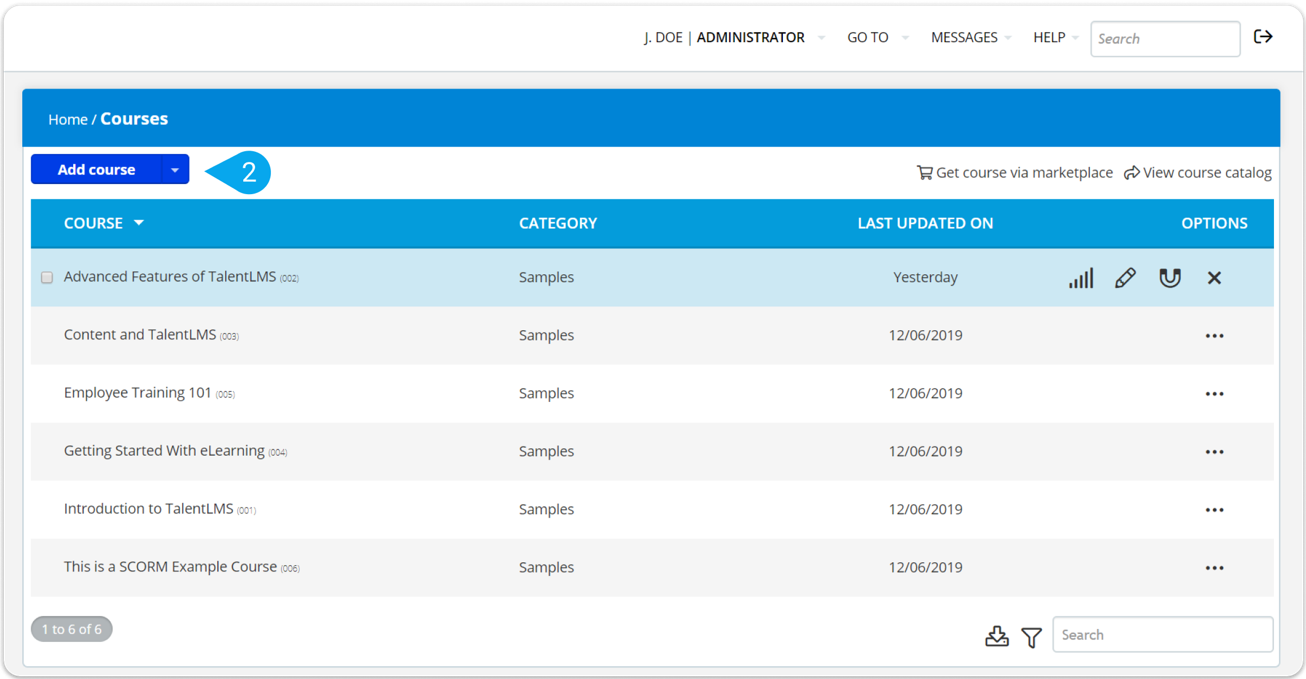Click Samples category in Employee Training 101 row
Screen dimensions: 1306x679
tap(546, 394)
